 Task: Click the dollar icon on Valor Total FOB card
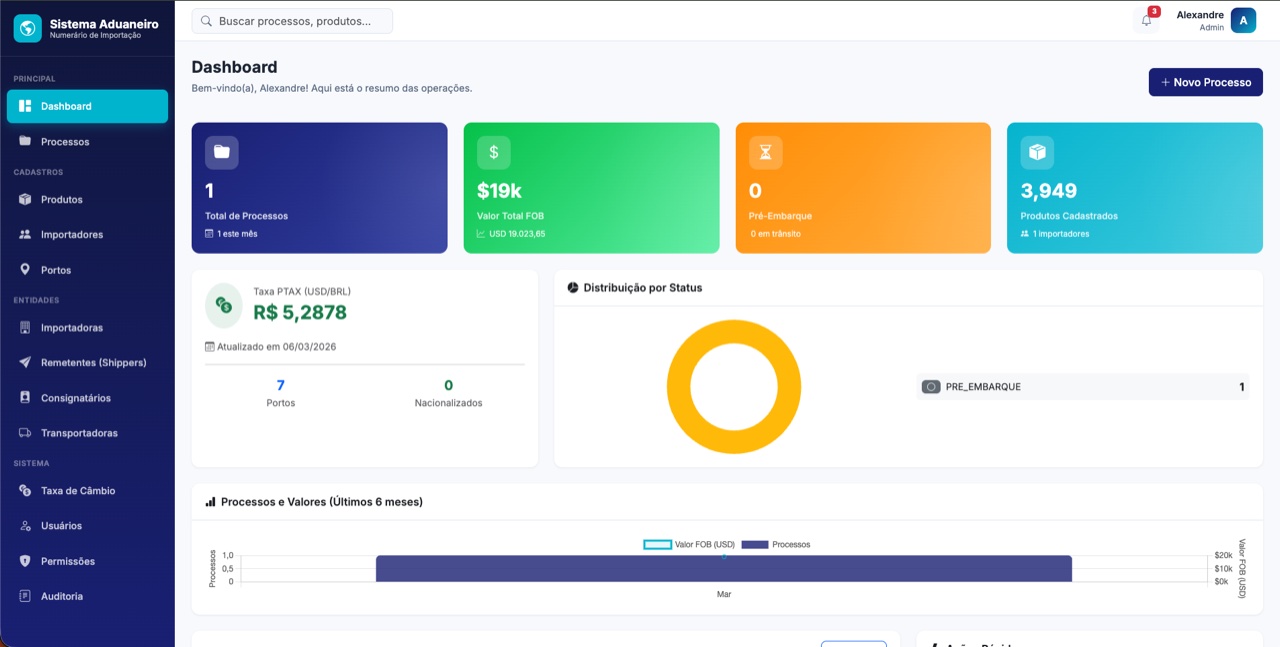[494, 152]
